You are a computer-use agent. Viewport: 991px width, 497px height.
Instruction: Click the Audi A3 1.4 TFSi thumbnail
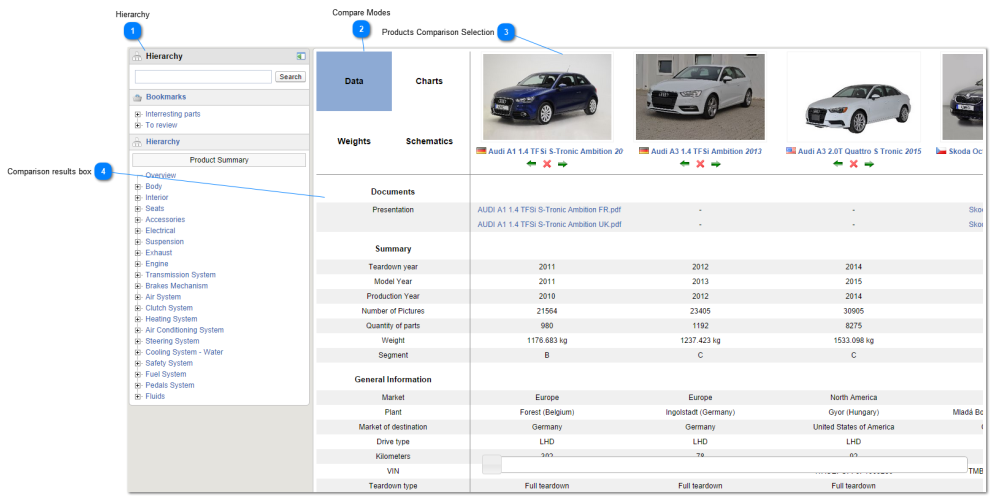click(x=700, y=97)
